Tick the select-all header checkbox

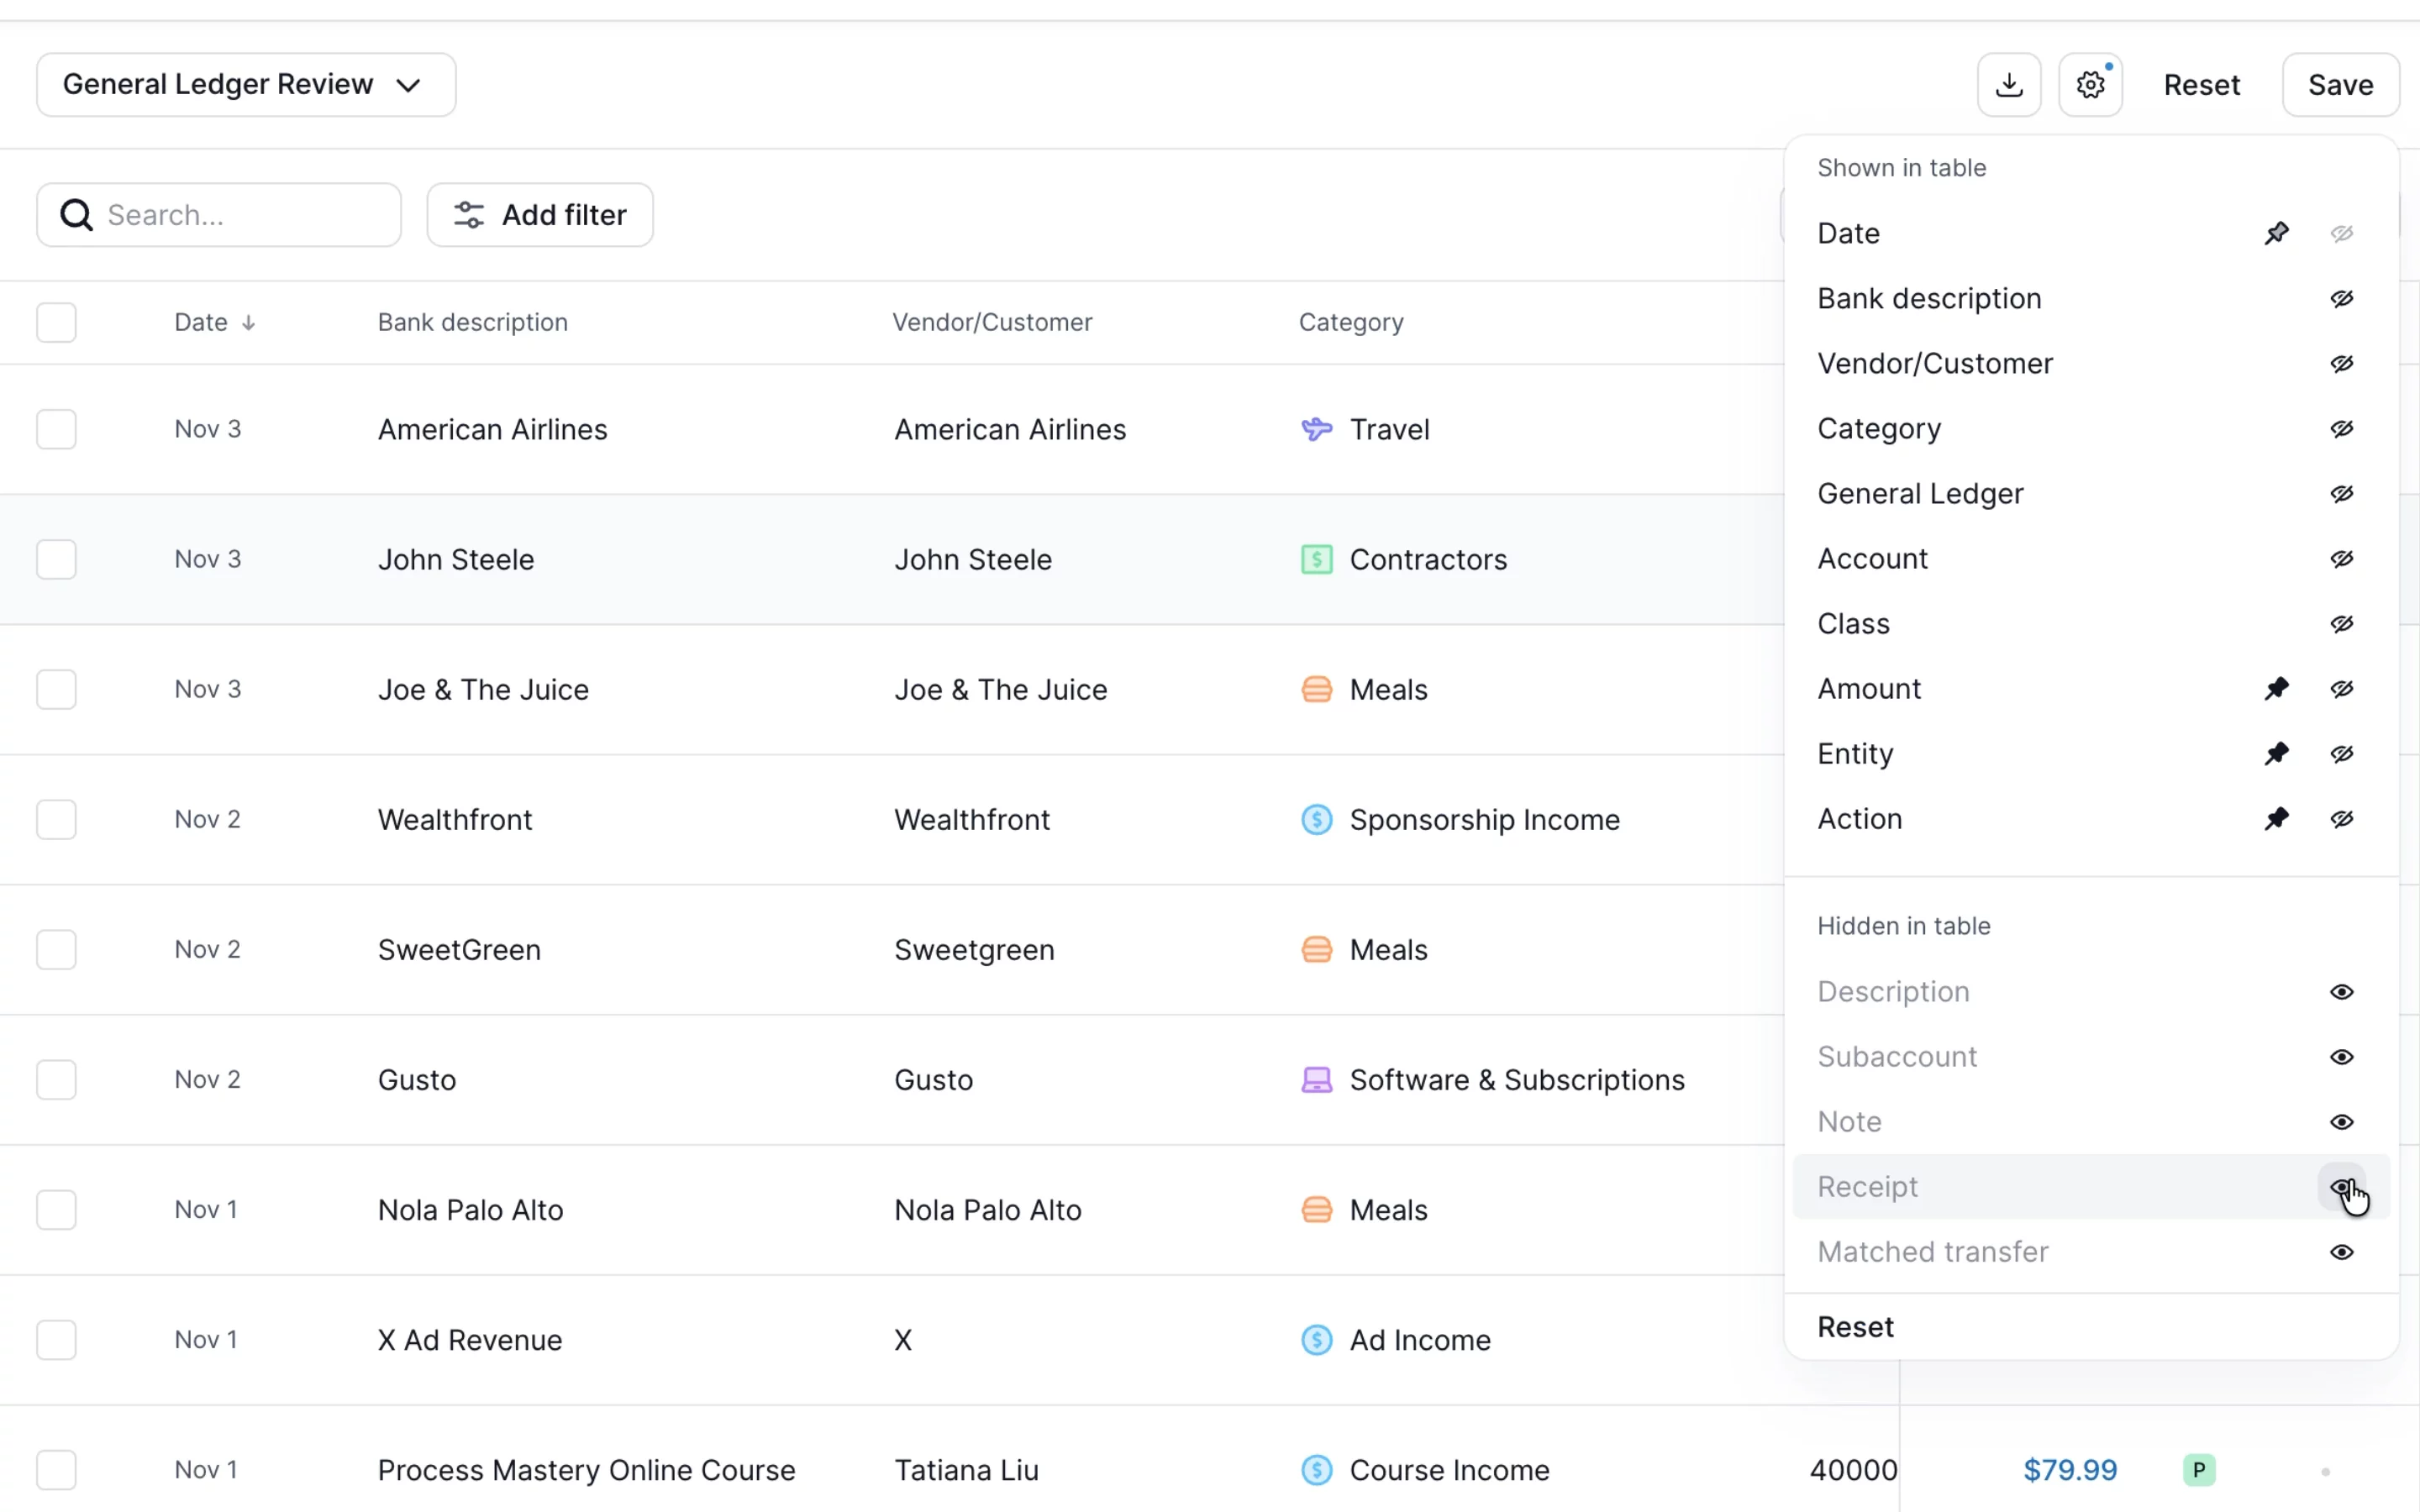[x=56, y=322]
